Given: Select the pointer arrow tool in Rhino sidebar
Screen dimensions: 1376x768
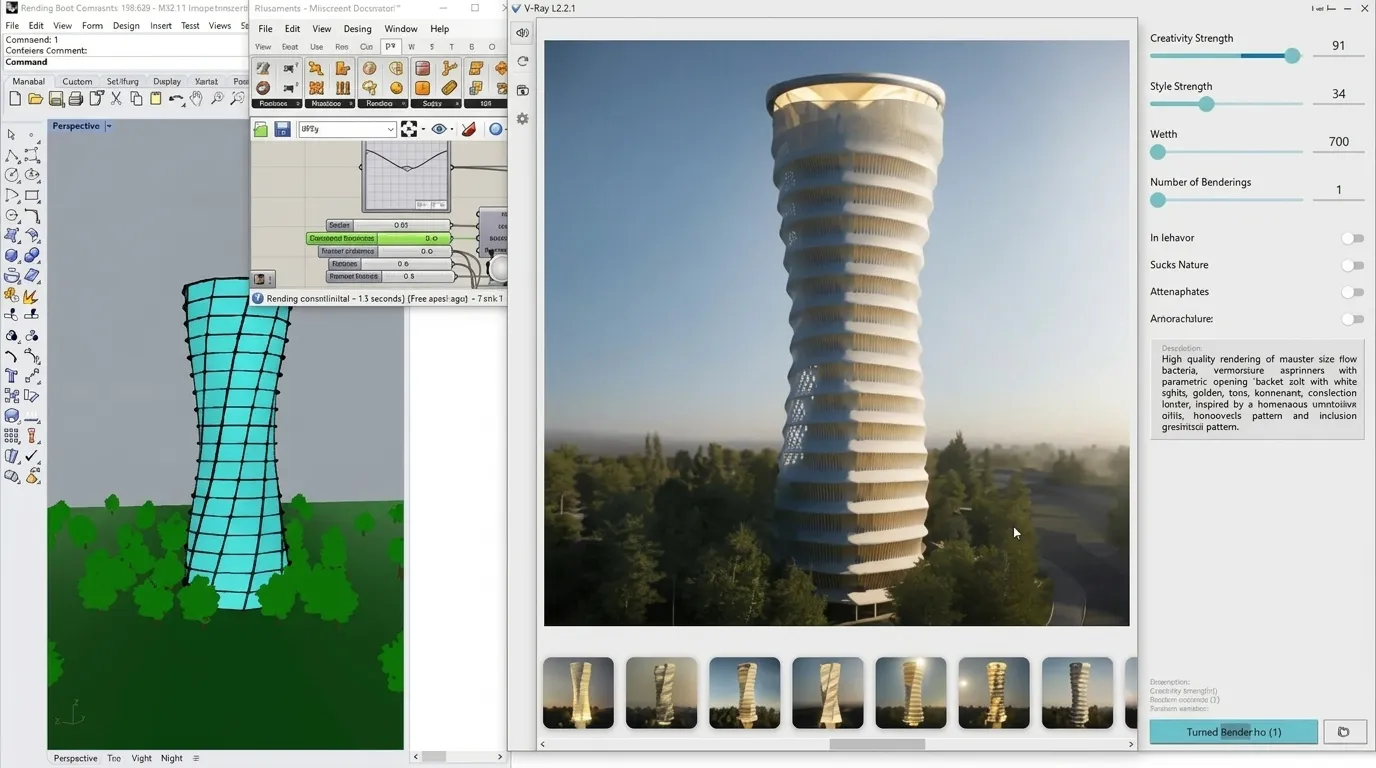Looking at the screenshot, I should click(11, 135).
